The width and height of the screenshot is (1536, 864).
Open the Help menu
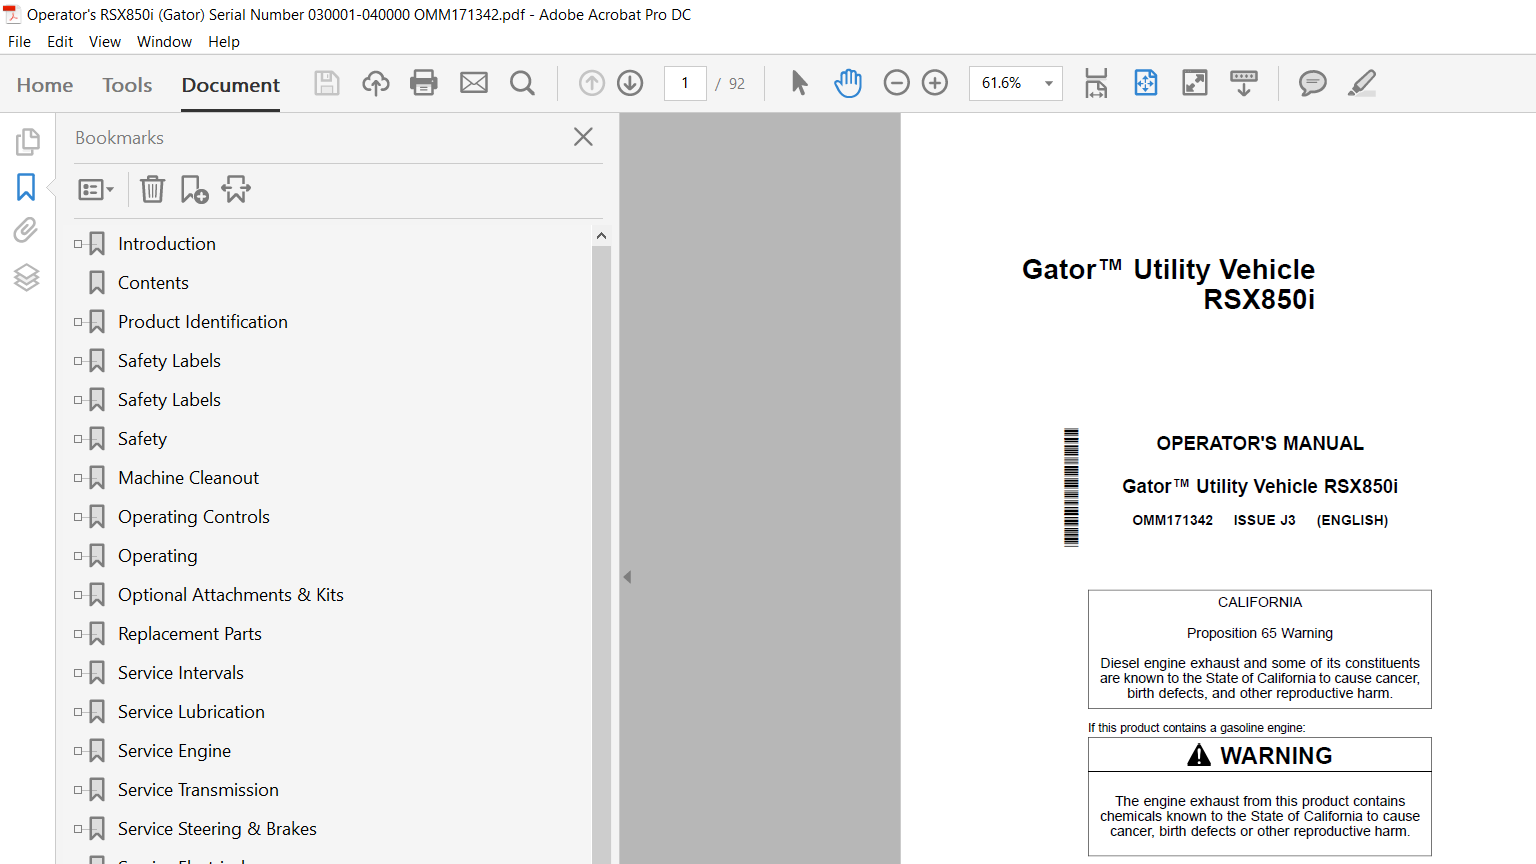[x=224, y=42]
